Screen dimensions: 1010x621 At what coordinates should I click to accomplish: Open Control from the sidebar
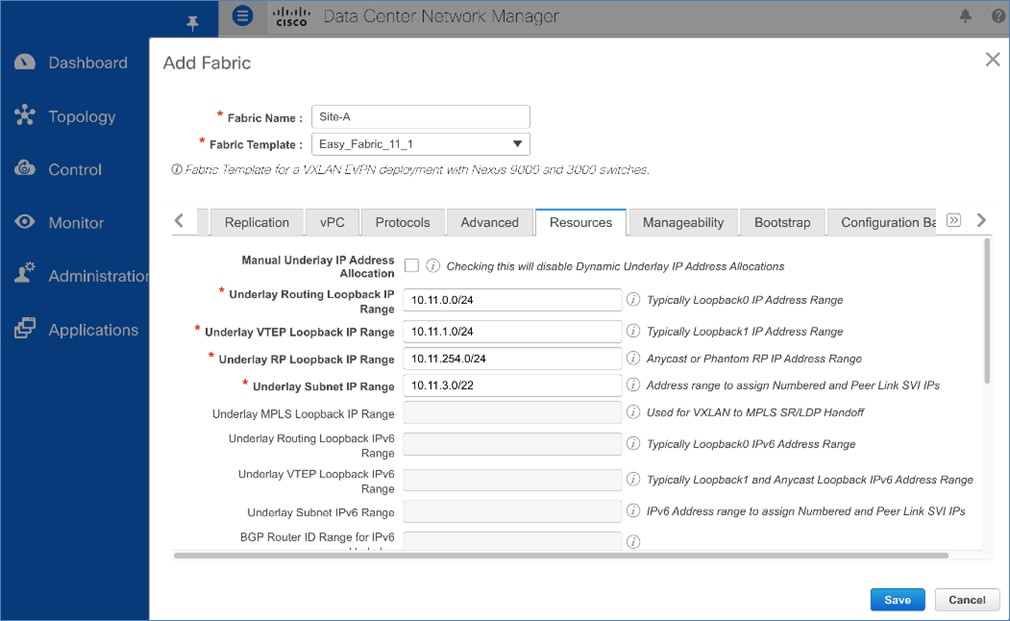coord(75,169)
